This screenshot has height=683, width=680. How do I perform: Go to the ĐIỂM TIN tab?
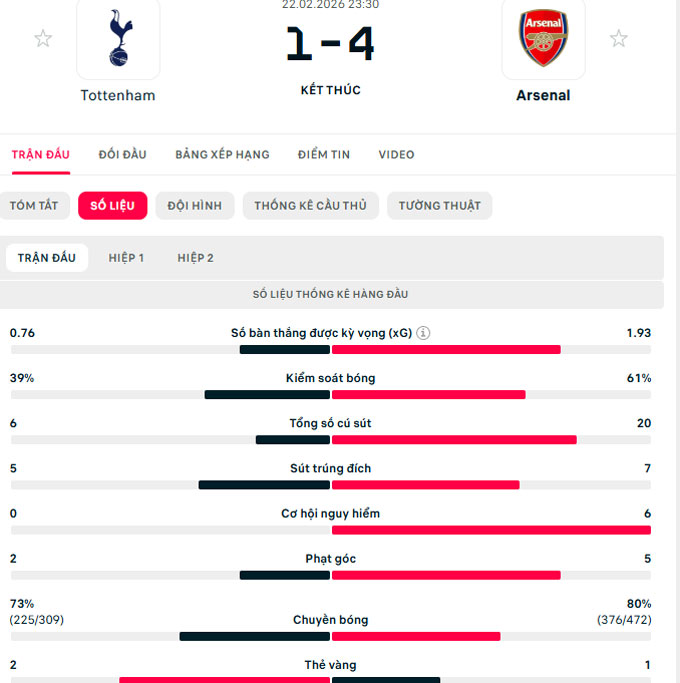tap(324, 154)
